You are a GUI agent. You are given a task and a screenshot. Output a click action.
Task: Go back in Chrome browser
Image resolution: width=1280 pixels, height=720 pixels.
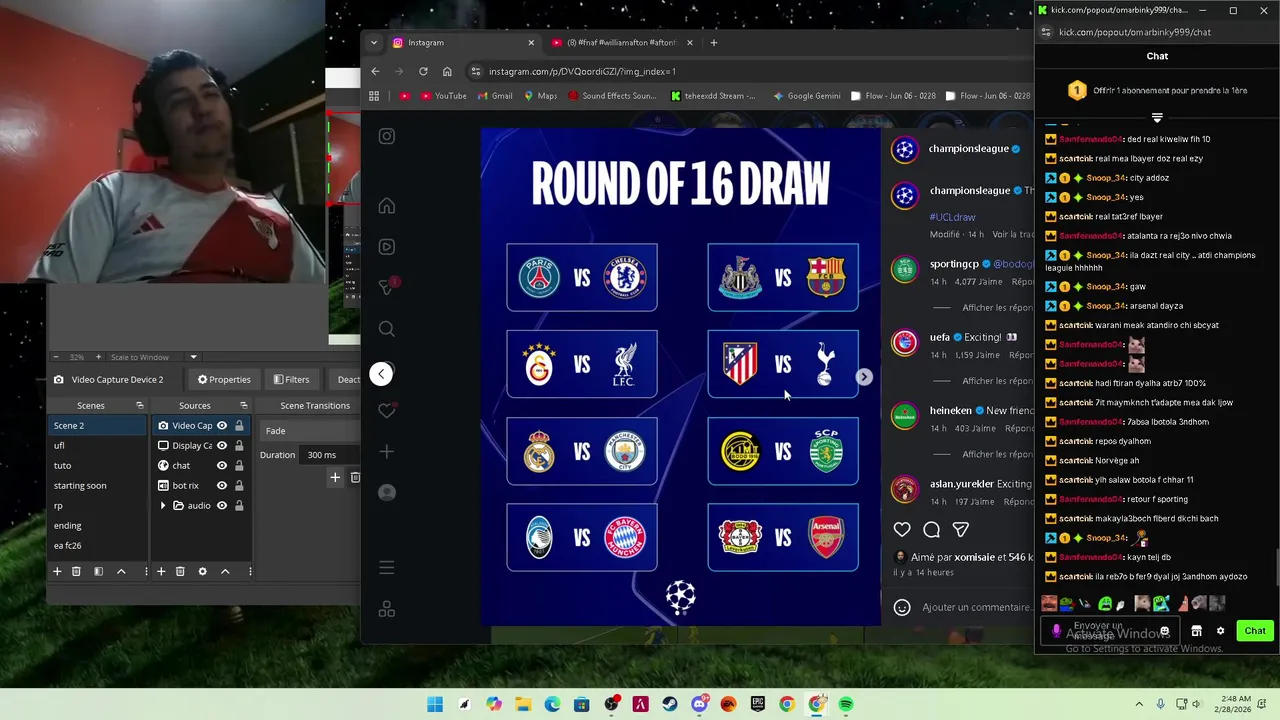(x=375, y=71)
